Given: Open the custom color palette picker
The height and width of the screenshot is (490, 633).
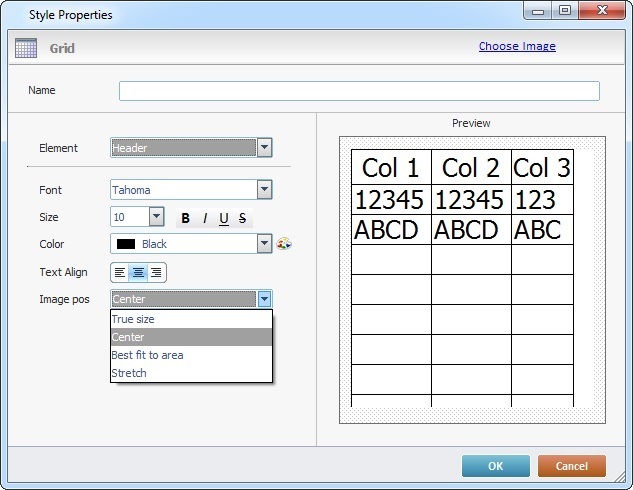Looking at the screenshot, I should click(x=283, y=244).
